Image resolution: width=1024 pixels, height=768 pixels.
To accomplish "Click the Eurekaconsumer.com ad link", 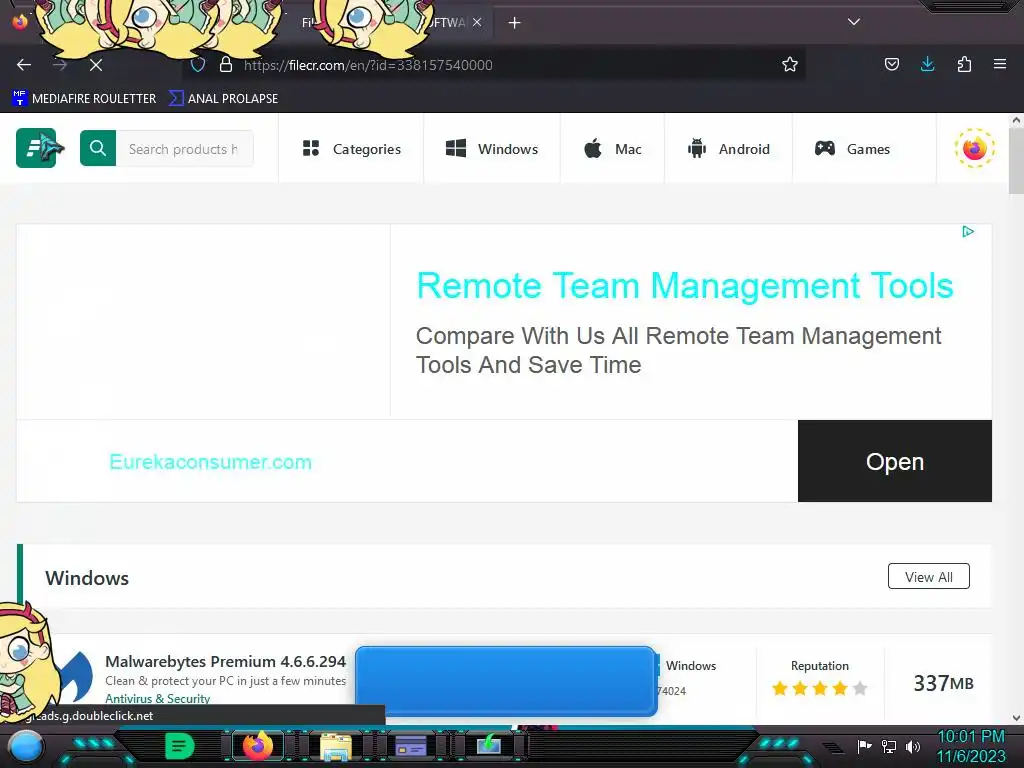I will (x=210, y=462).
